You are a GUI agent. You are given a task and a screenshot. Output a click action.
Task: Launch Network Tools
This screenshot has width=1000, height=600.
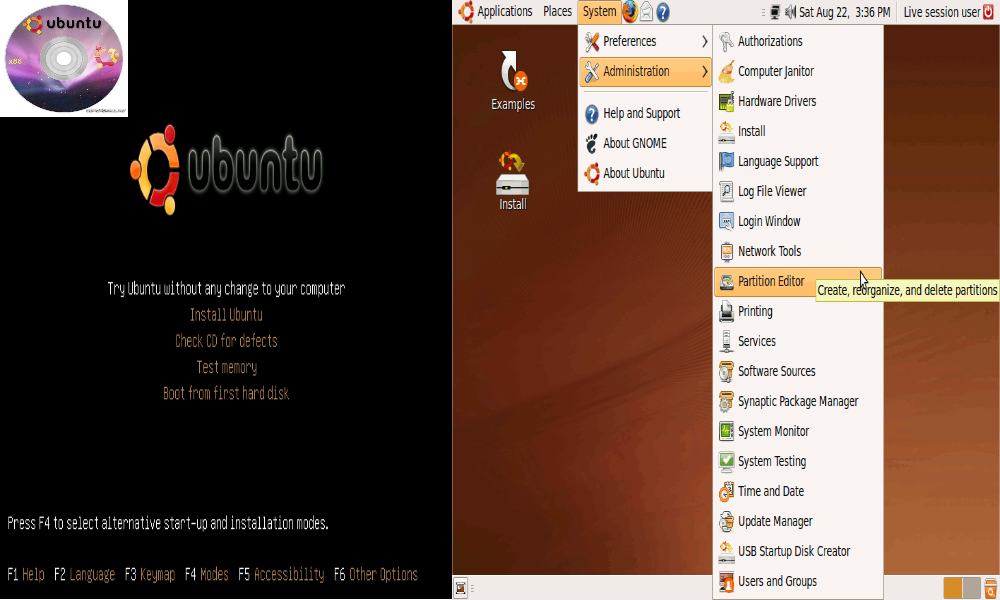(798, 251)
